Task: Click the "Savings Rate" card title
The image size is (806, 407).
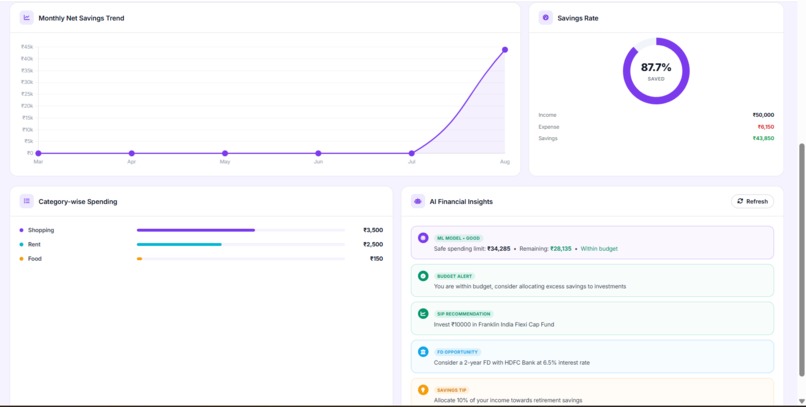Action: coord(578,18)
